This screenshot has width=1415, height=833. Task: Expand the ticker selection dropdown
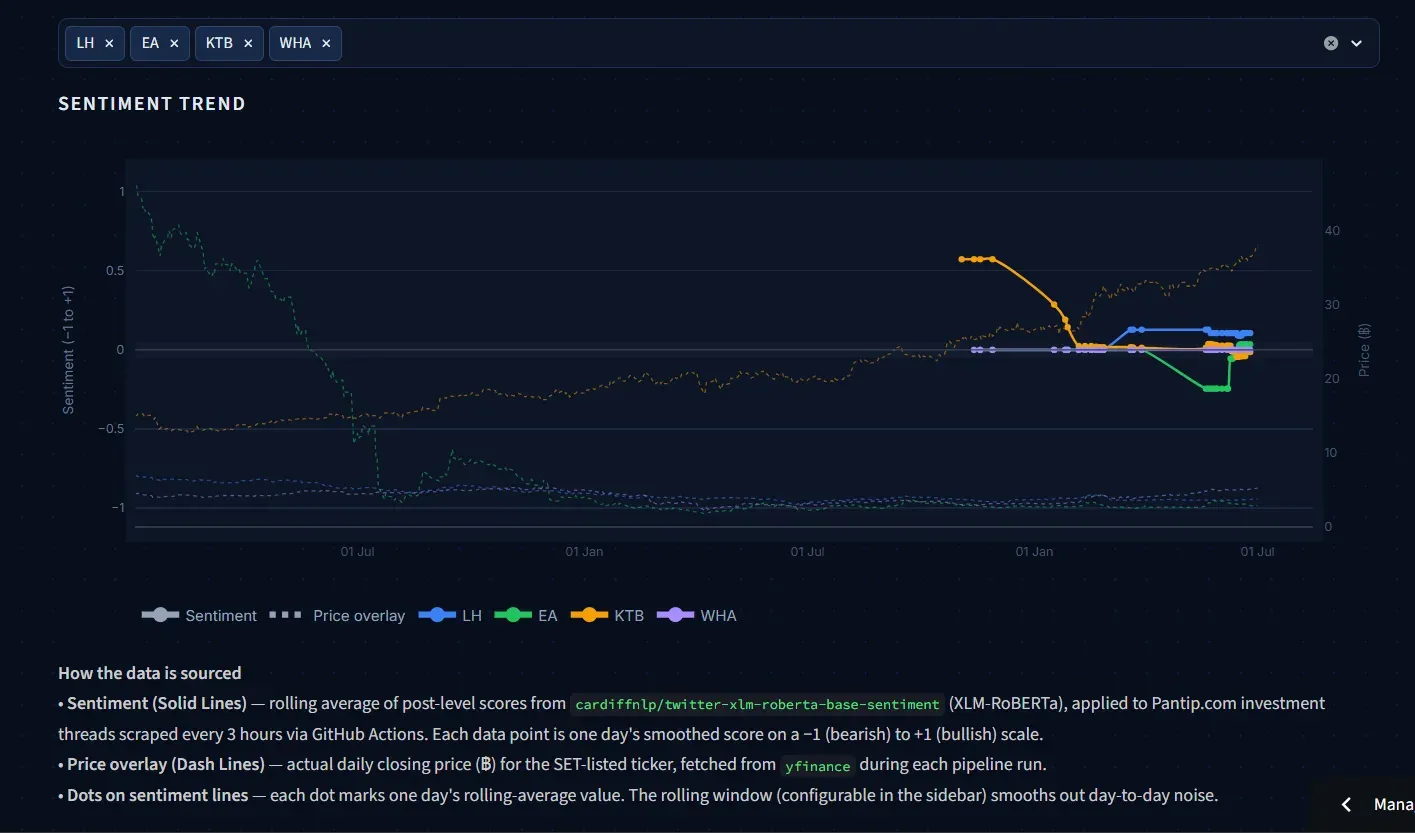1357,43
